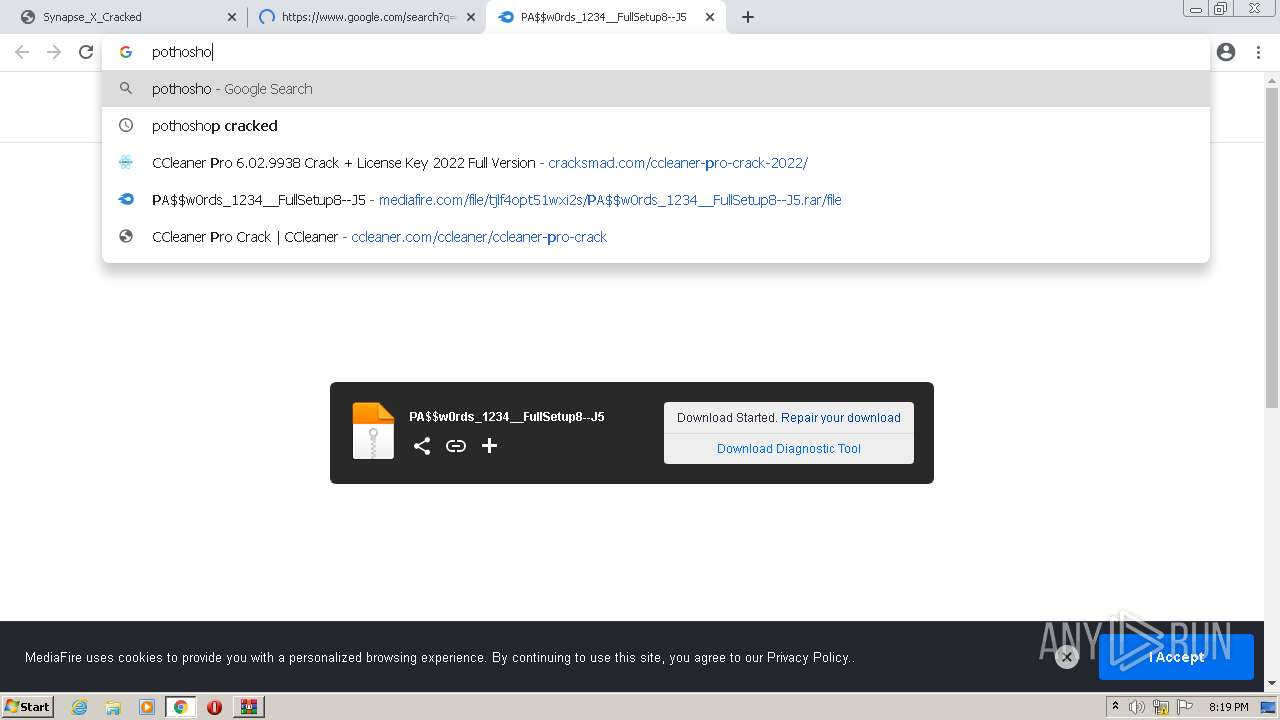Open the Opera taskbar icon
The width and height of the screenshot is (1280, 720).
pyautogui.click(x=214, y=707)
